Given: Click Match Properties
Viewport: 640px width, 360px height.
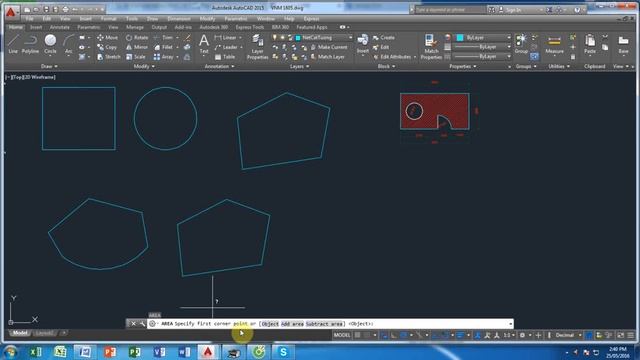Looking at the screenshot, I should pos(431,47).
